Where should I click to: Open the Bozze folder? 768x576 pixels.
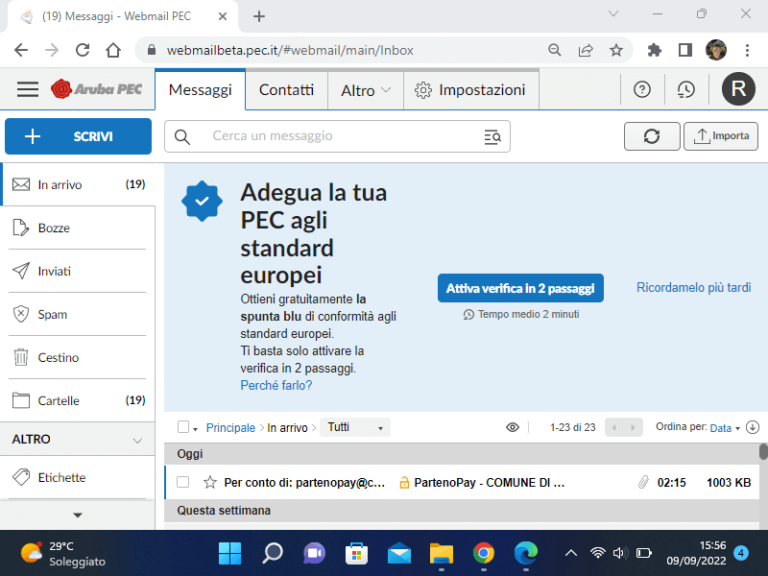pyautogui.click(x=77, y=228)
